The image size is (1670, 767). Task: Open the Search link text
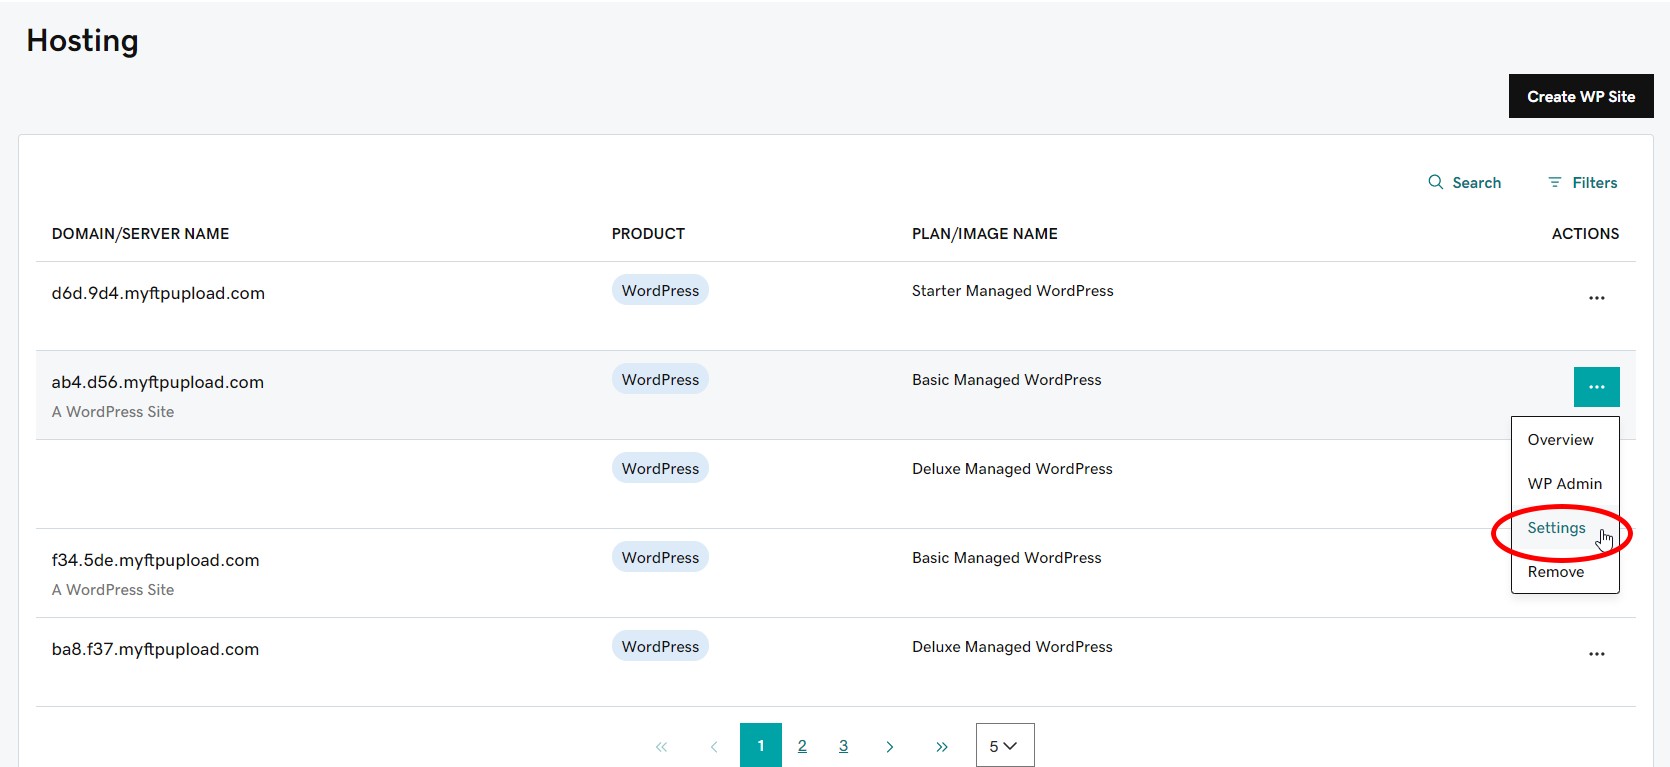coord(1476,183)
